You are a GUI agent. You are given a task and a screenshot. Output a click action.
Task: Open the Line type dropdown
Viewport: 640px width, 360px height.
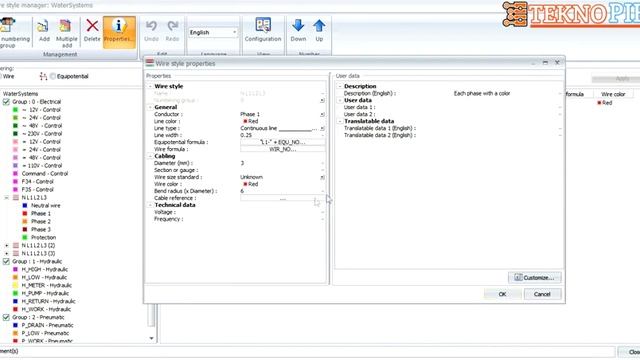322,128
